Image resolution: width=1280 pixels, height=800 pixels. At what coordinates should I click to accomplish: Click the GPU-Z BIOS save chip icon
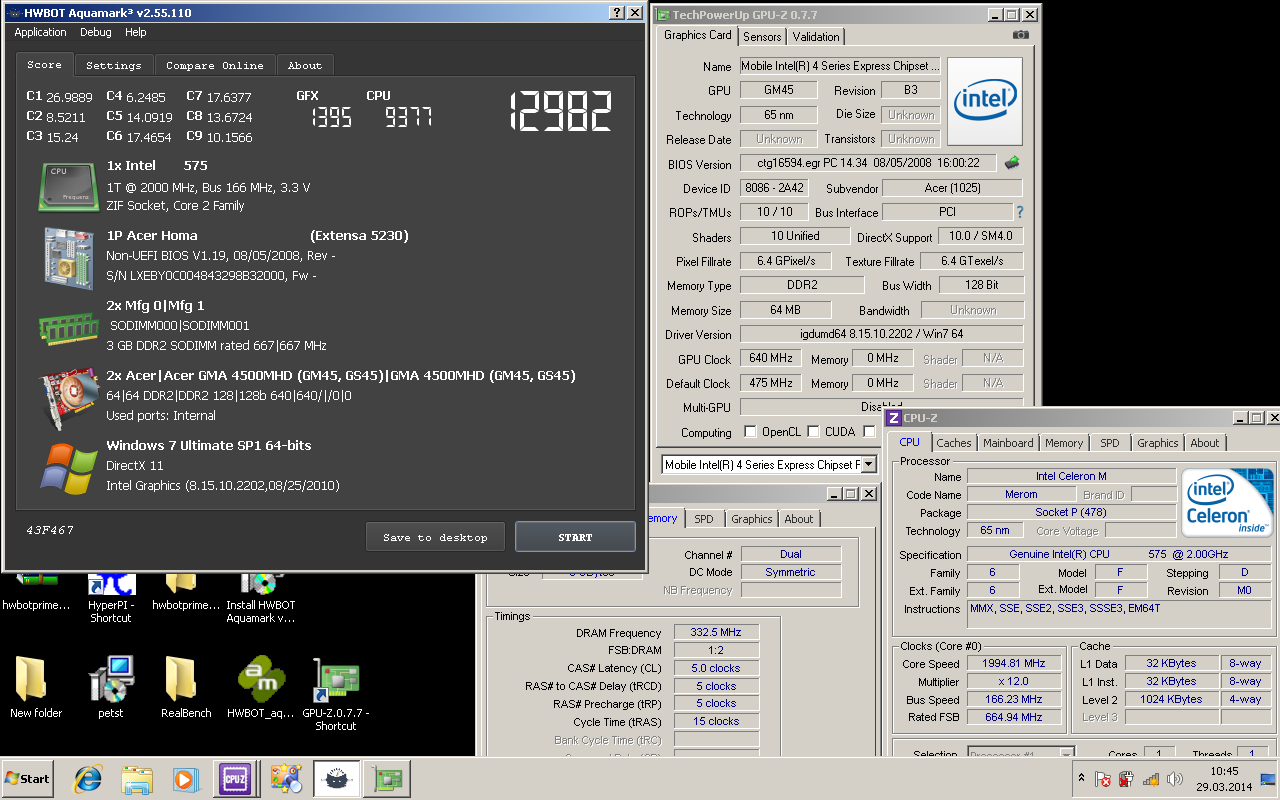point(1012,163)
